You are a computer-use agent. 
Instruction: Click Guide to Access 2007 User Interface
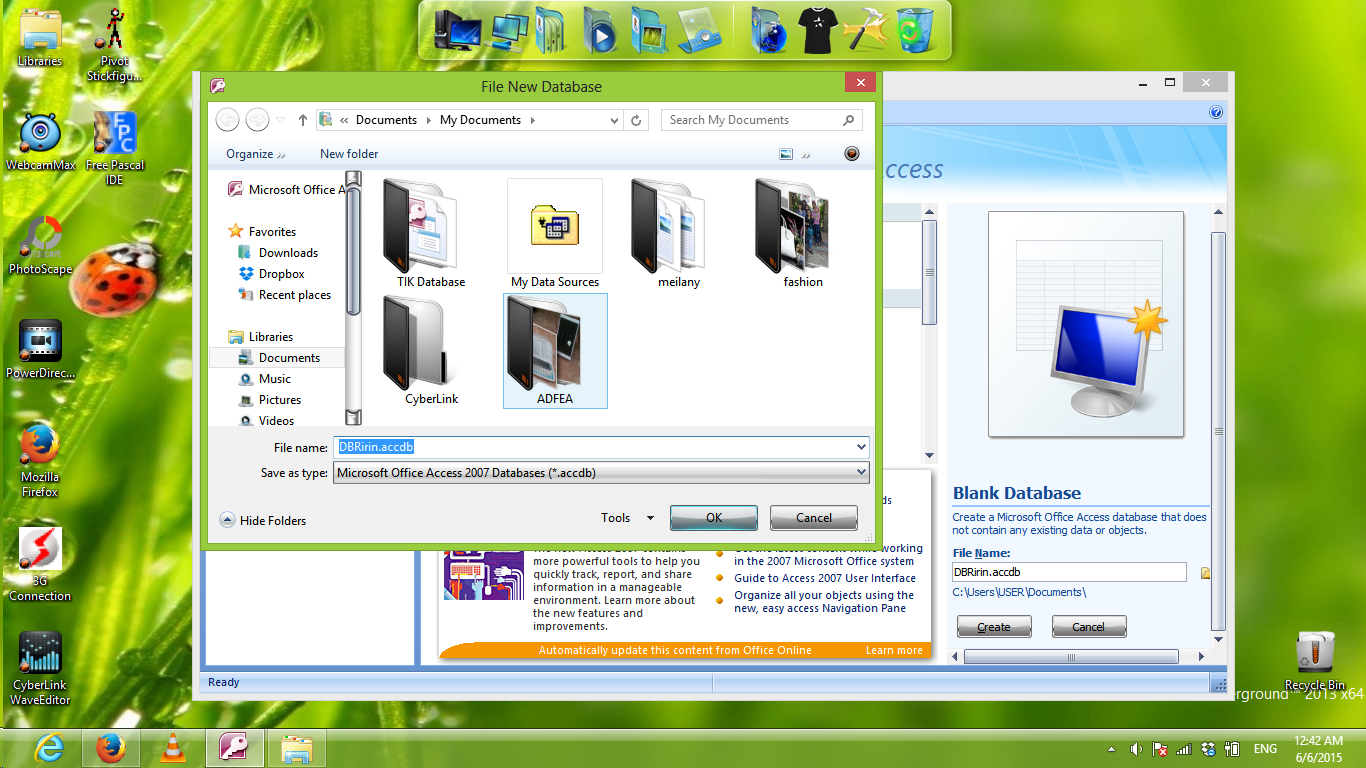pos(825,578)
